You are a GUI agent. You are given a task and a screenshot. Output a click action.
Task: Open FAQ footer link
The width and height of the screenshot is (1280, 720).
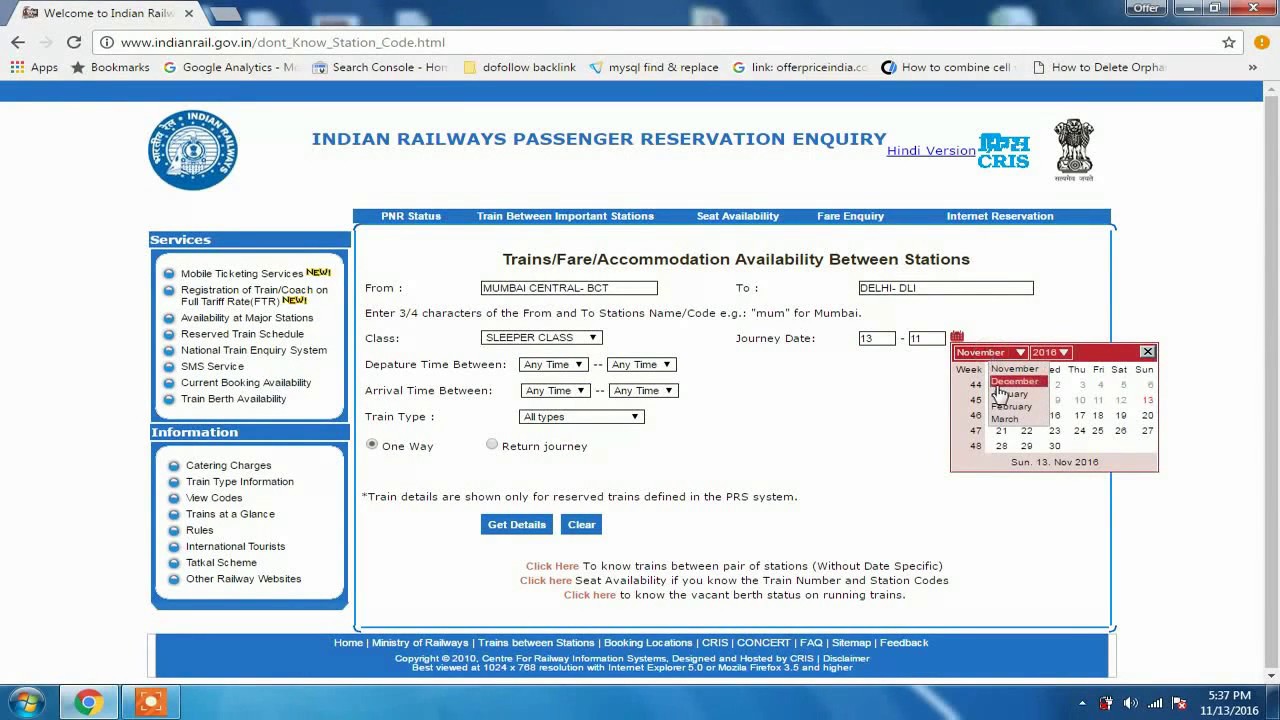point(811,642)
